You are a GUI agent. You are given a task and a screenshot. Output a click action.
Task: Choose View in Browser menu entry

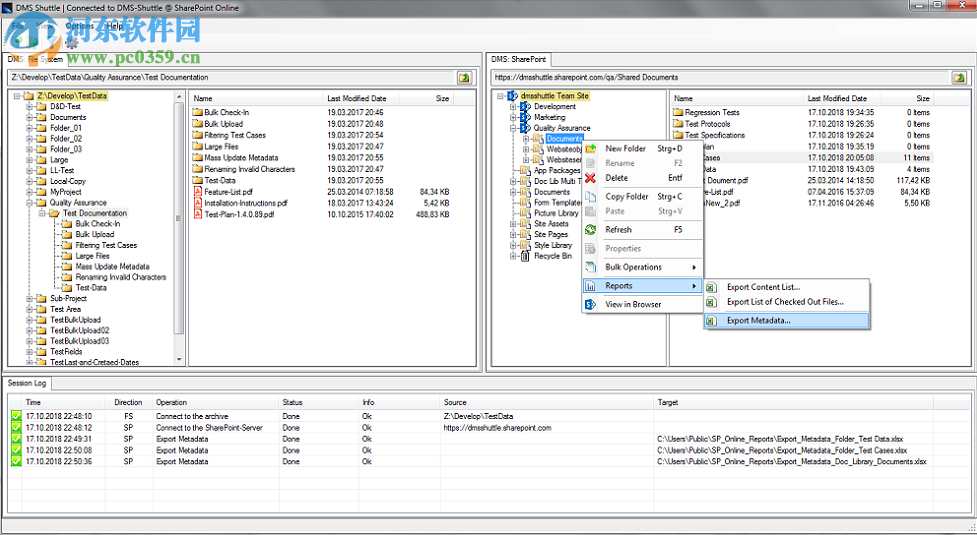642,304
